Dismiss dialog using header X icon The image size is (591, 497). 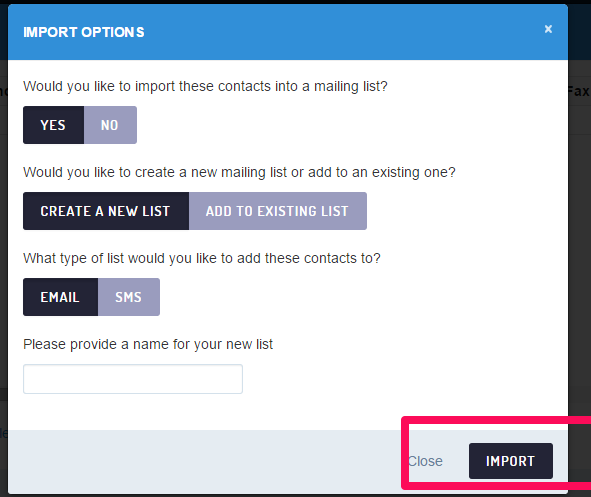pyautogui.click(x=548, y=29)
